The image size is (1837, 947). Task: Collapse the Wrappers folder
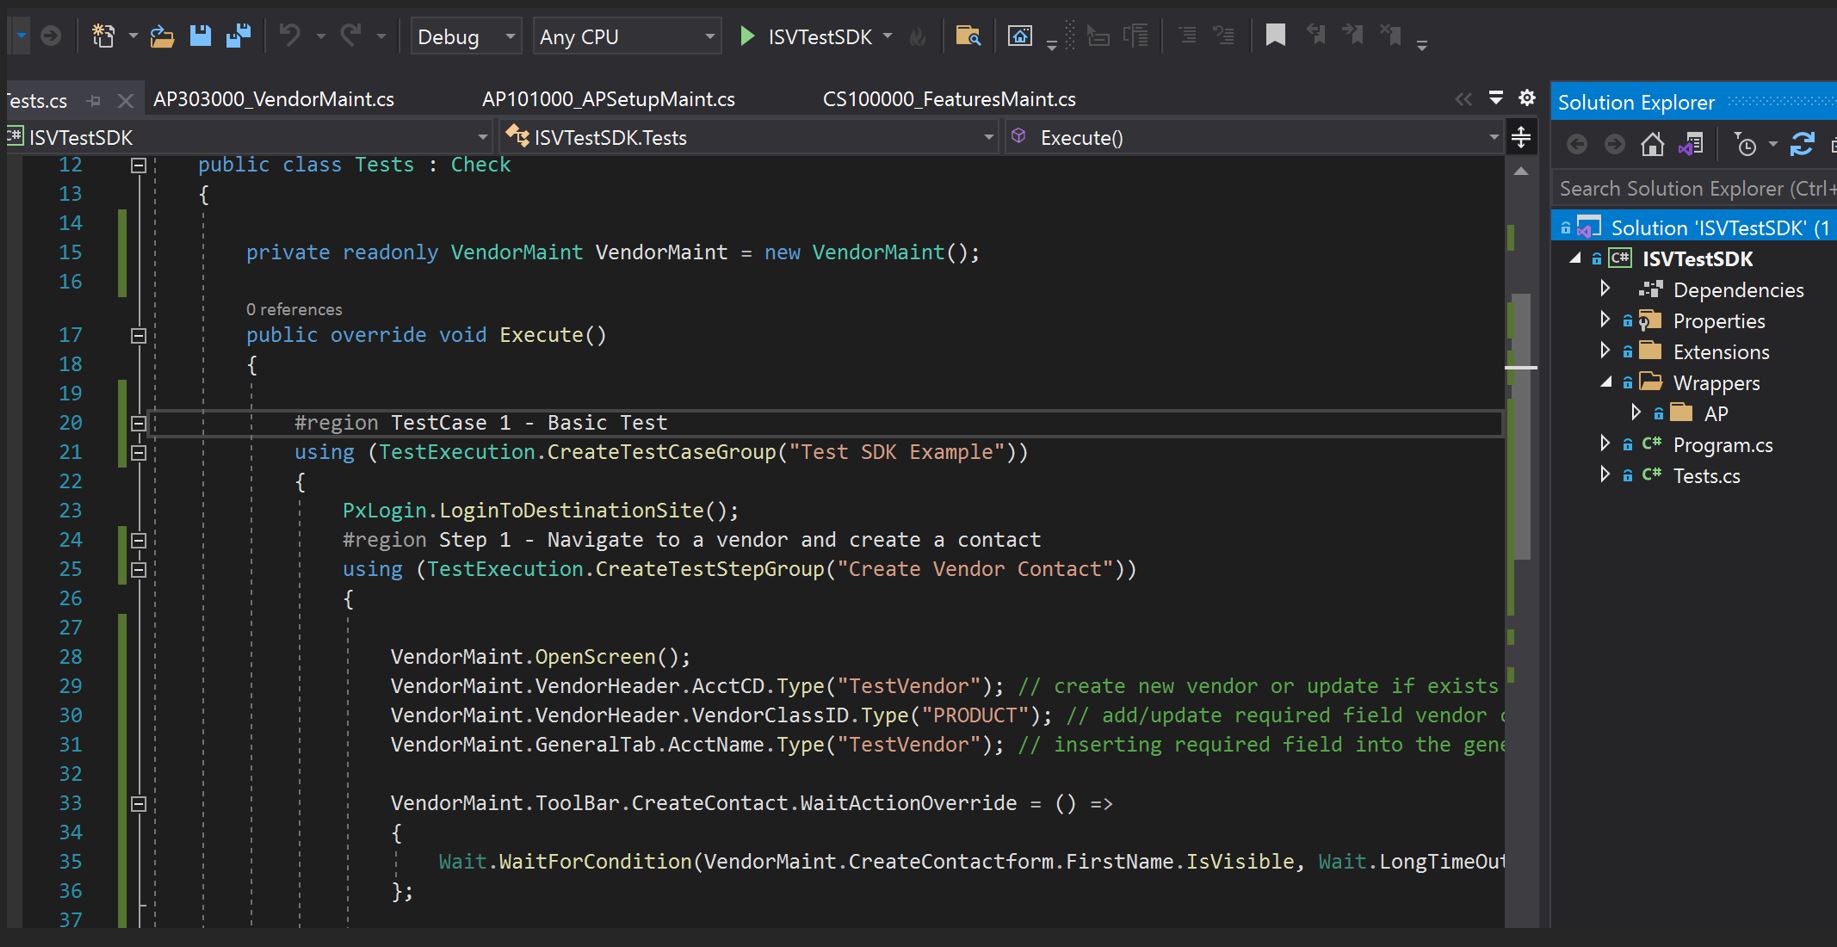(1606, 382)
